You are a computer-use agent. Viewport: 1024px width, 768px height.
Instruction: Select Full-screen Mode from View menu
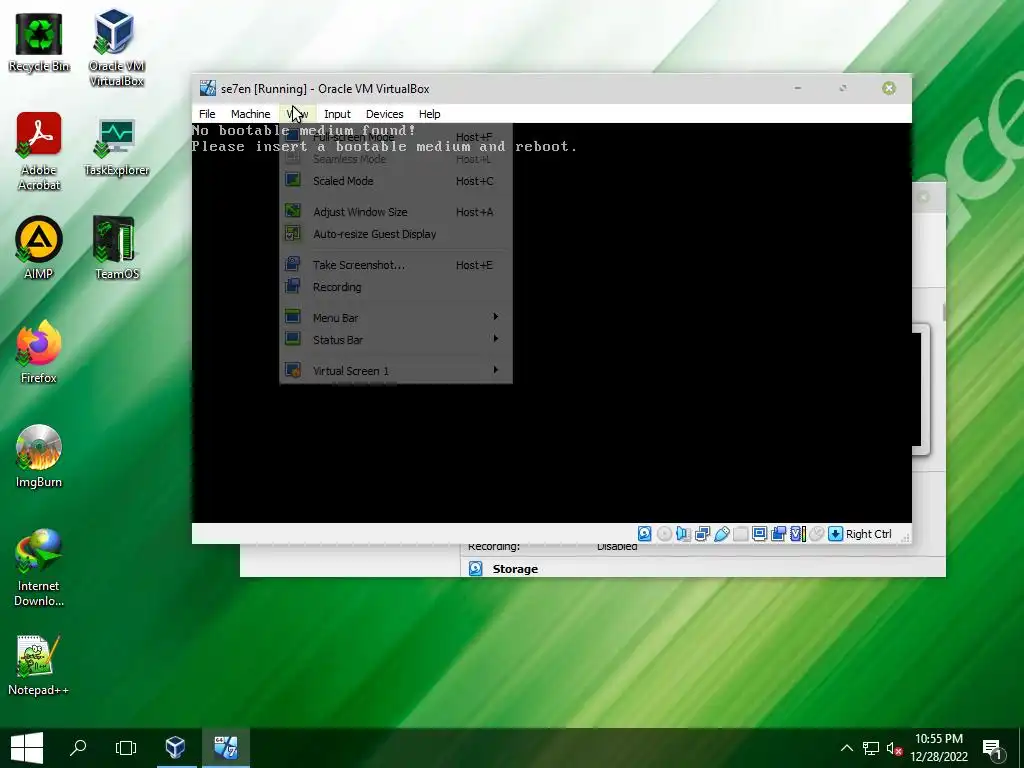[x=396, y=136]
